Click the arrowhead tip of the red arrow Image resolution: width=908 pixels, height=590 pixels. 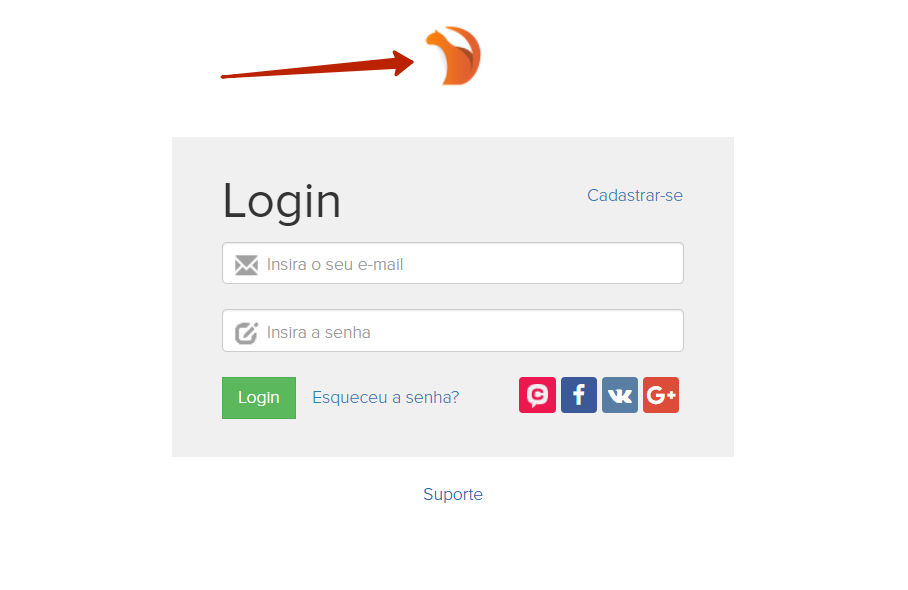[405, 62]
